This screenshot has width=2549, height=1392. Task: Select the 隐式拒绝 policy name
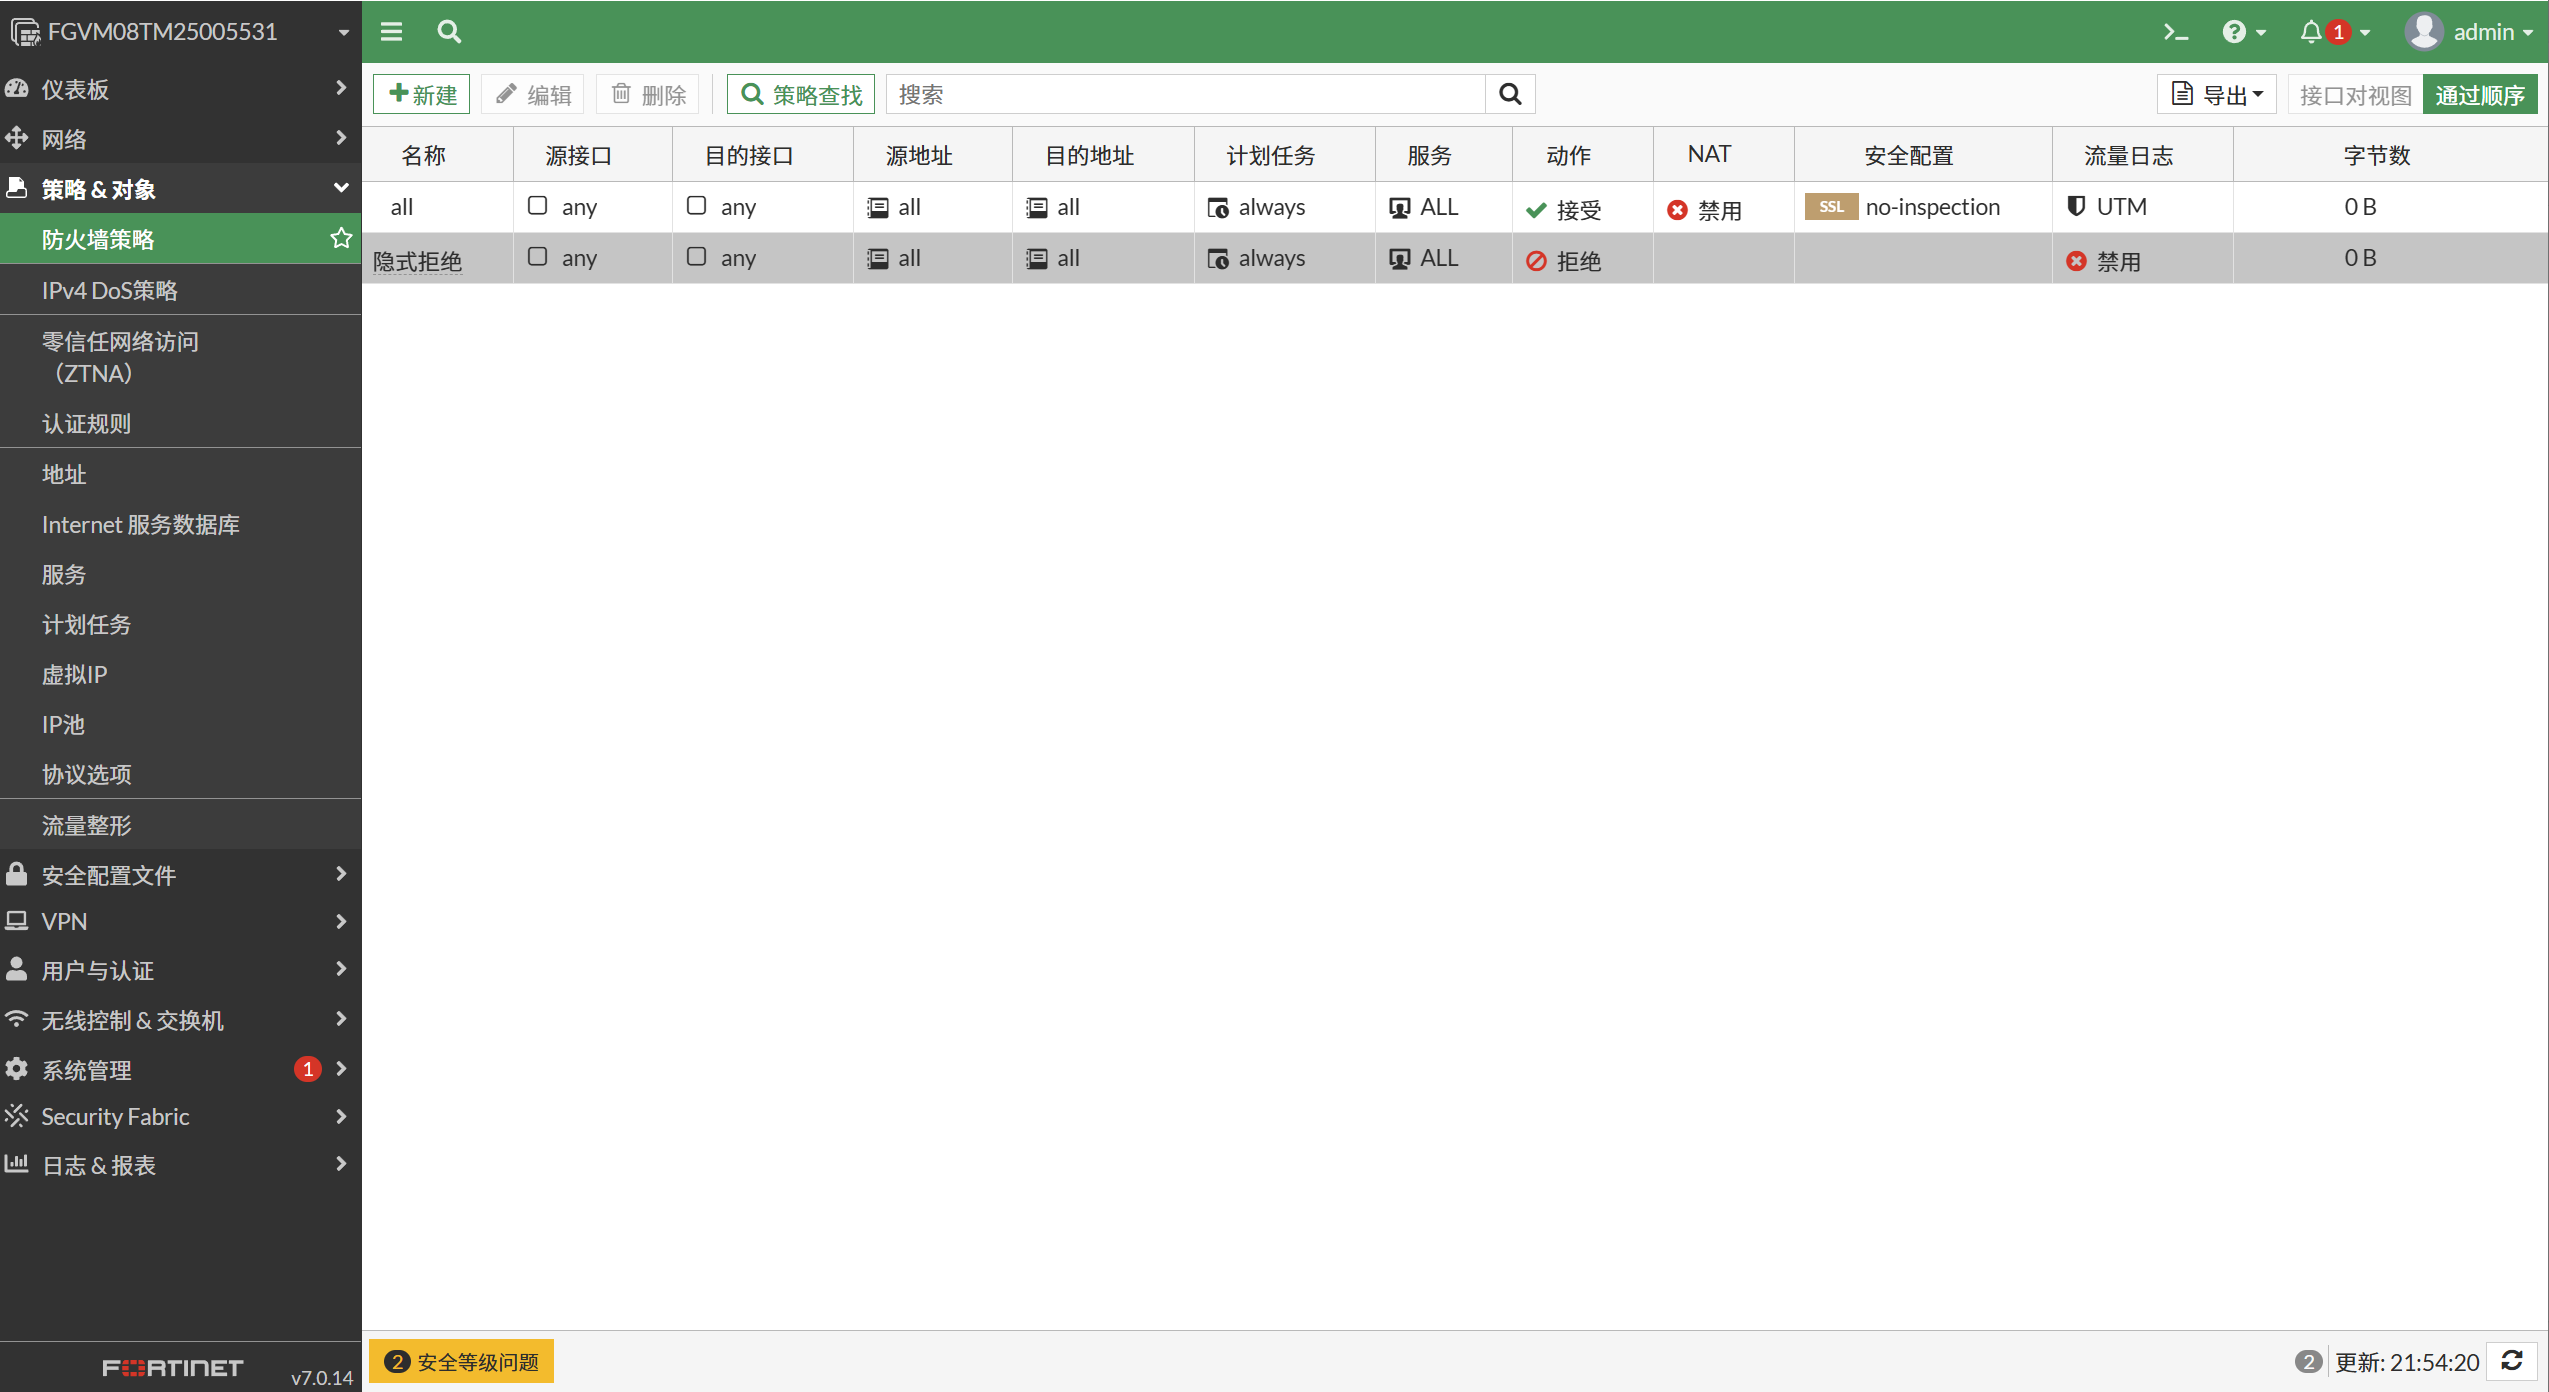point(417,261)
